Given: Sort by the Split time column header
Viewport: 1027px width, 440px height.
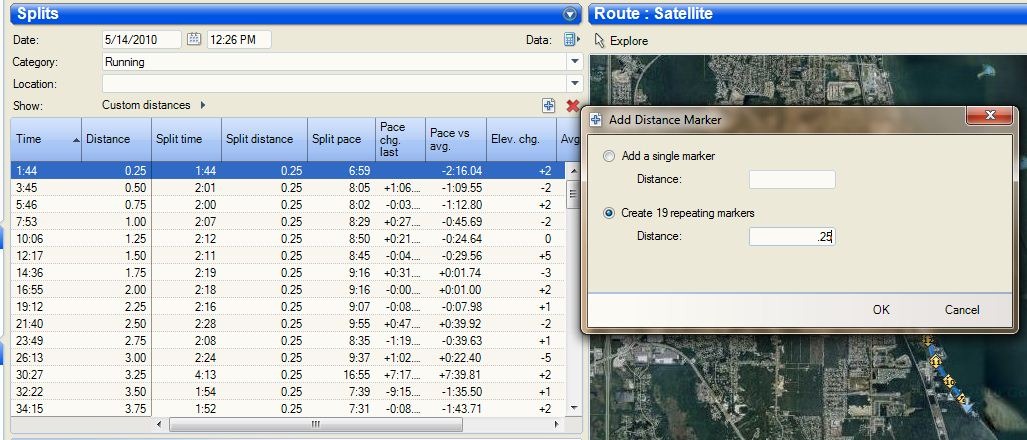Looking at the screenshot, I should (x=187, y=139).
